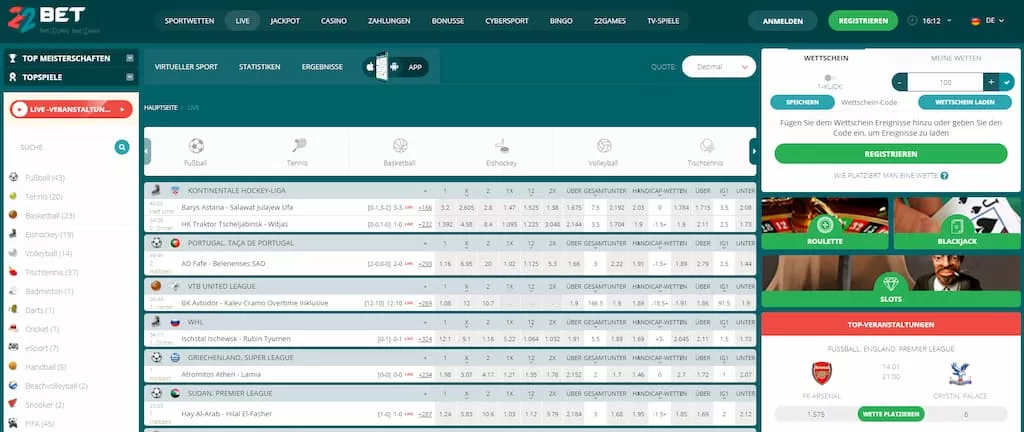Open the help icon beside Wie platziert man eine Wette

coord(944,176)
